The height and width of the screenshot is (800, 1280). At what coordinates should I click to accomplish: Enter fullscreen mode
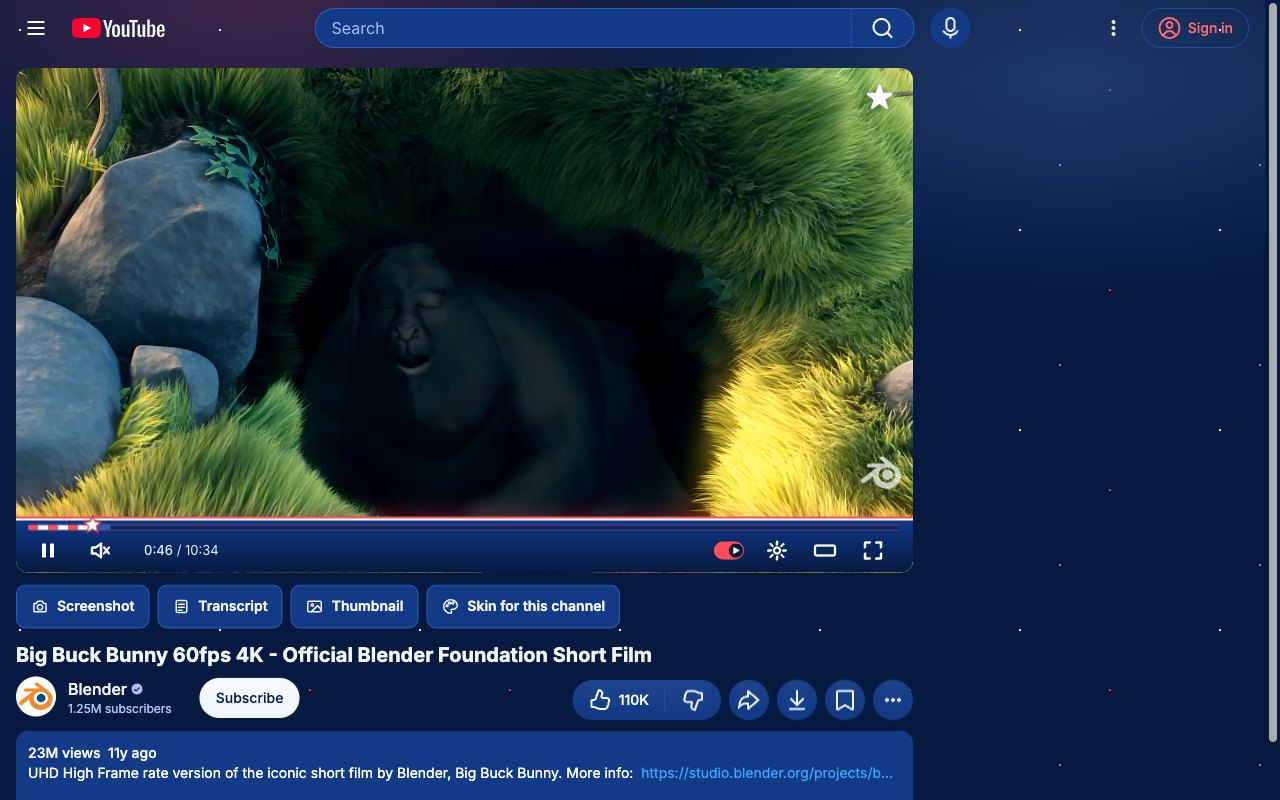tap(873, 550)
